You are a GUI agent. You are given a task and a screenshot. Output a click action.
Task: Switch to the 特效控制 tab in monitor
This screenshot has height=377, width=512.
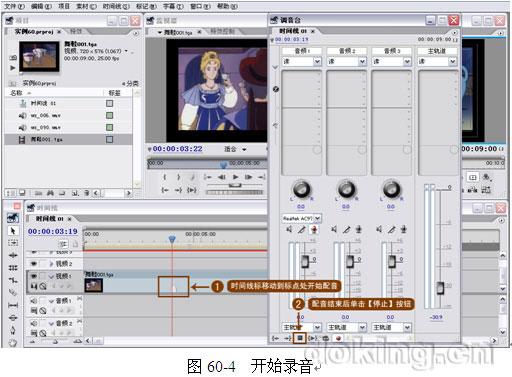(222, 32)
